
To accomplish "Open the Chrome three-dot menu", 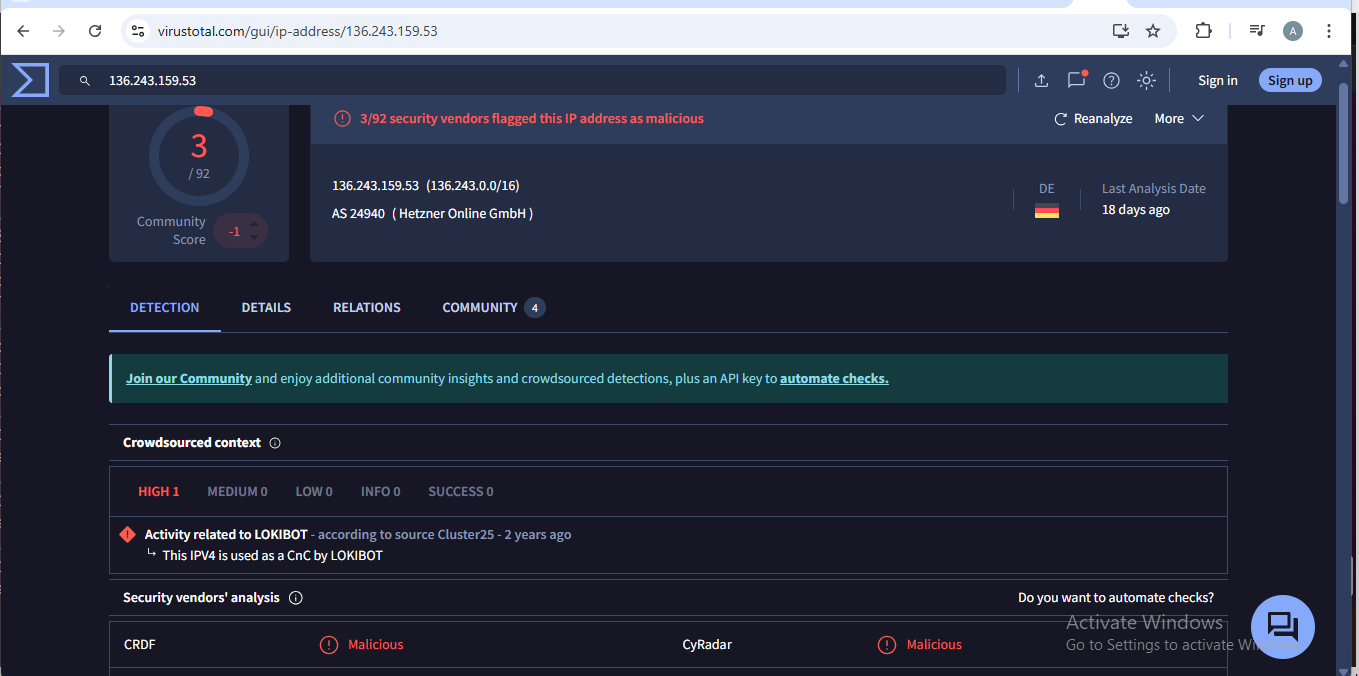I will pyautogui.click(x=1329, y=31).
